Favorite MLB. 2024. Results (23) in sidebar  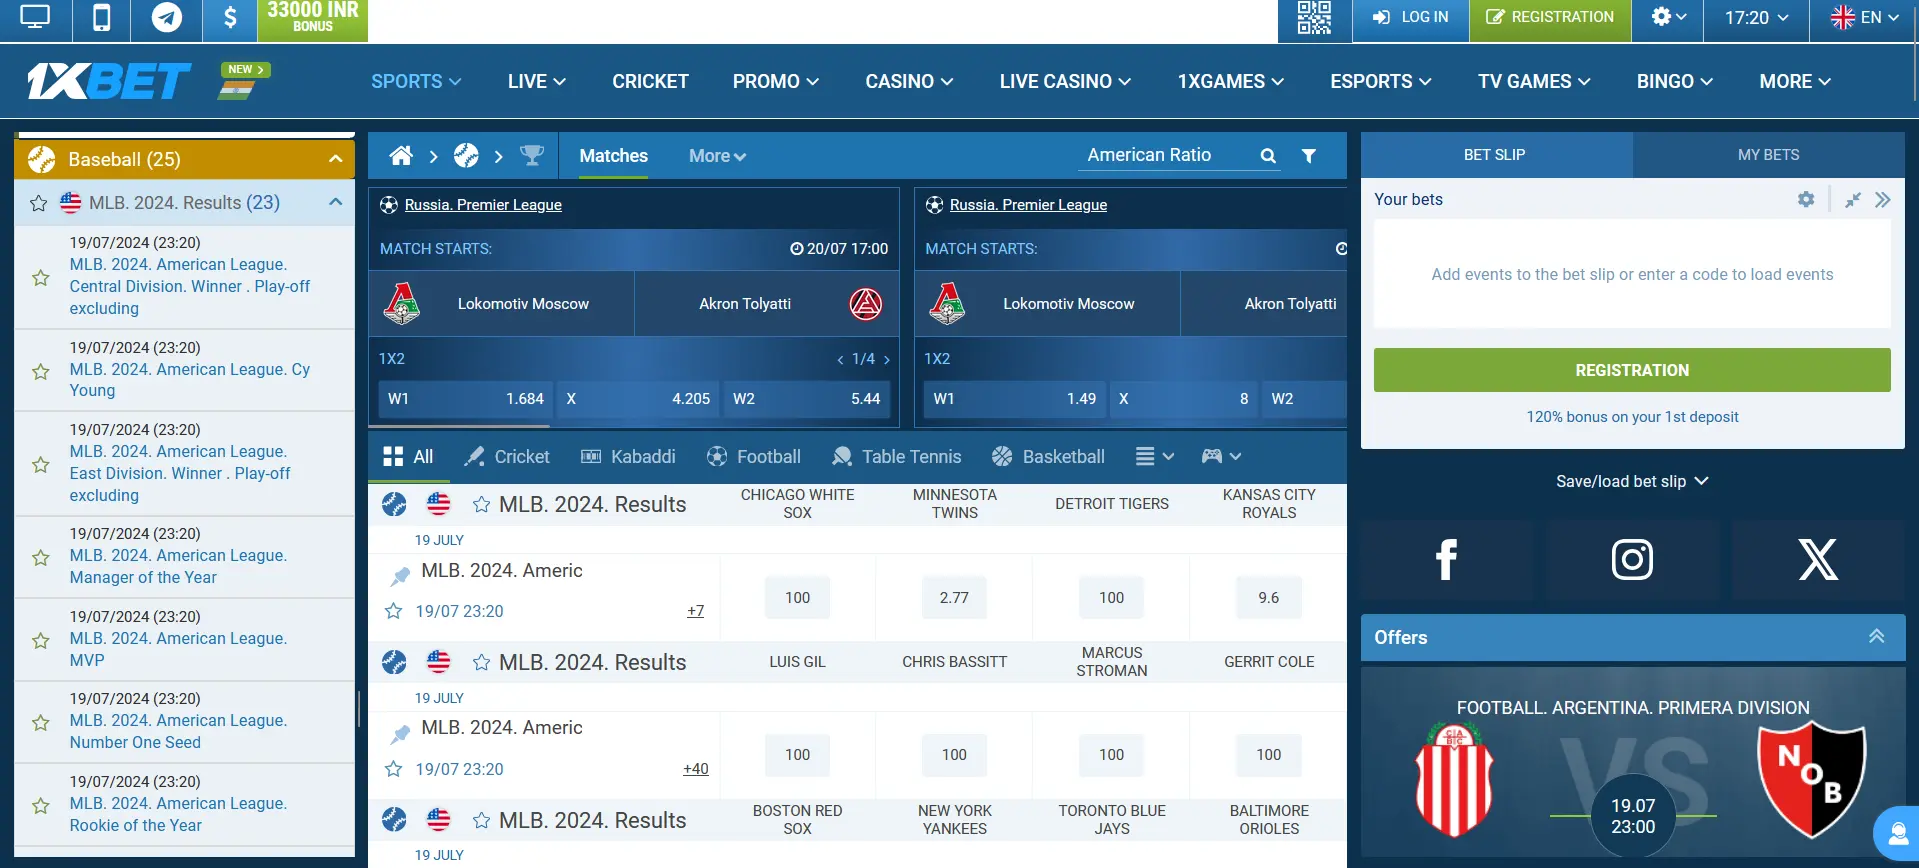click(x=39, y=203)
